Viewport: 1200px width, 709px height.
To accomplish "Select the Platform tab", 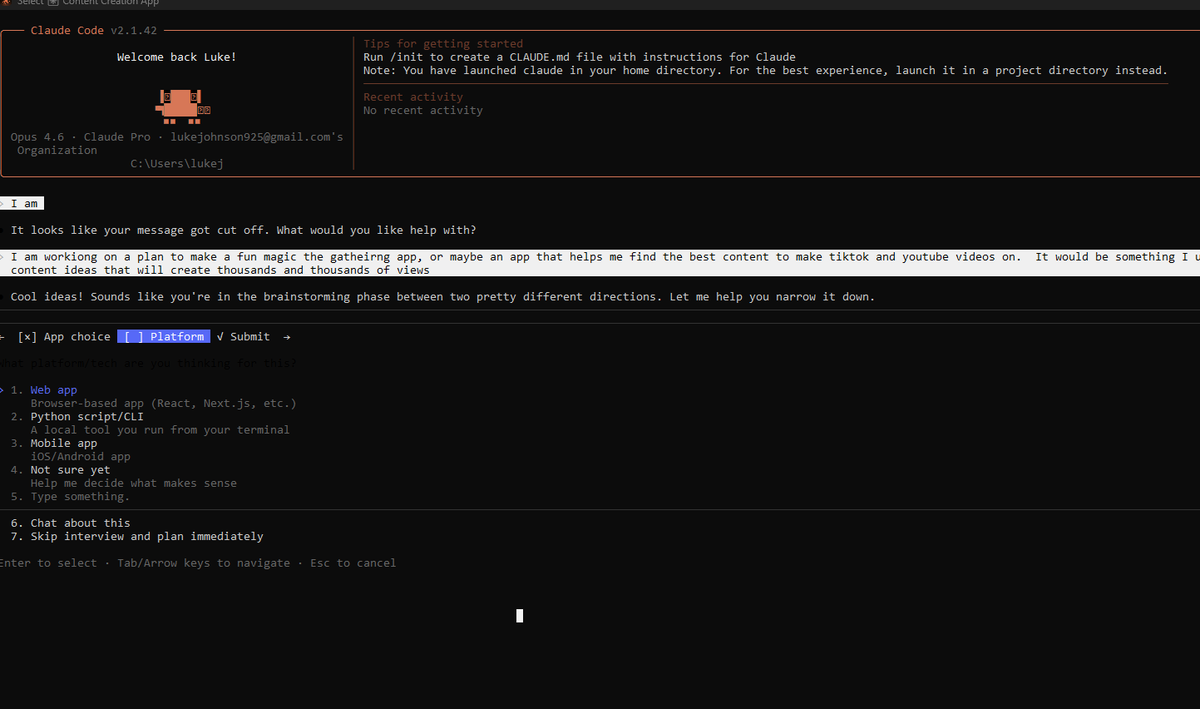I will click(x=164, y=337).
